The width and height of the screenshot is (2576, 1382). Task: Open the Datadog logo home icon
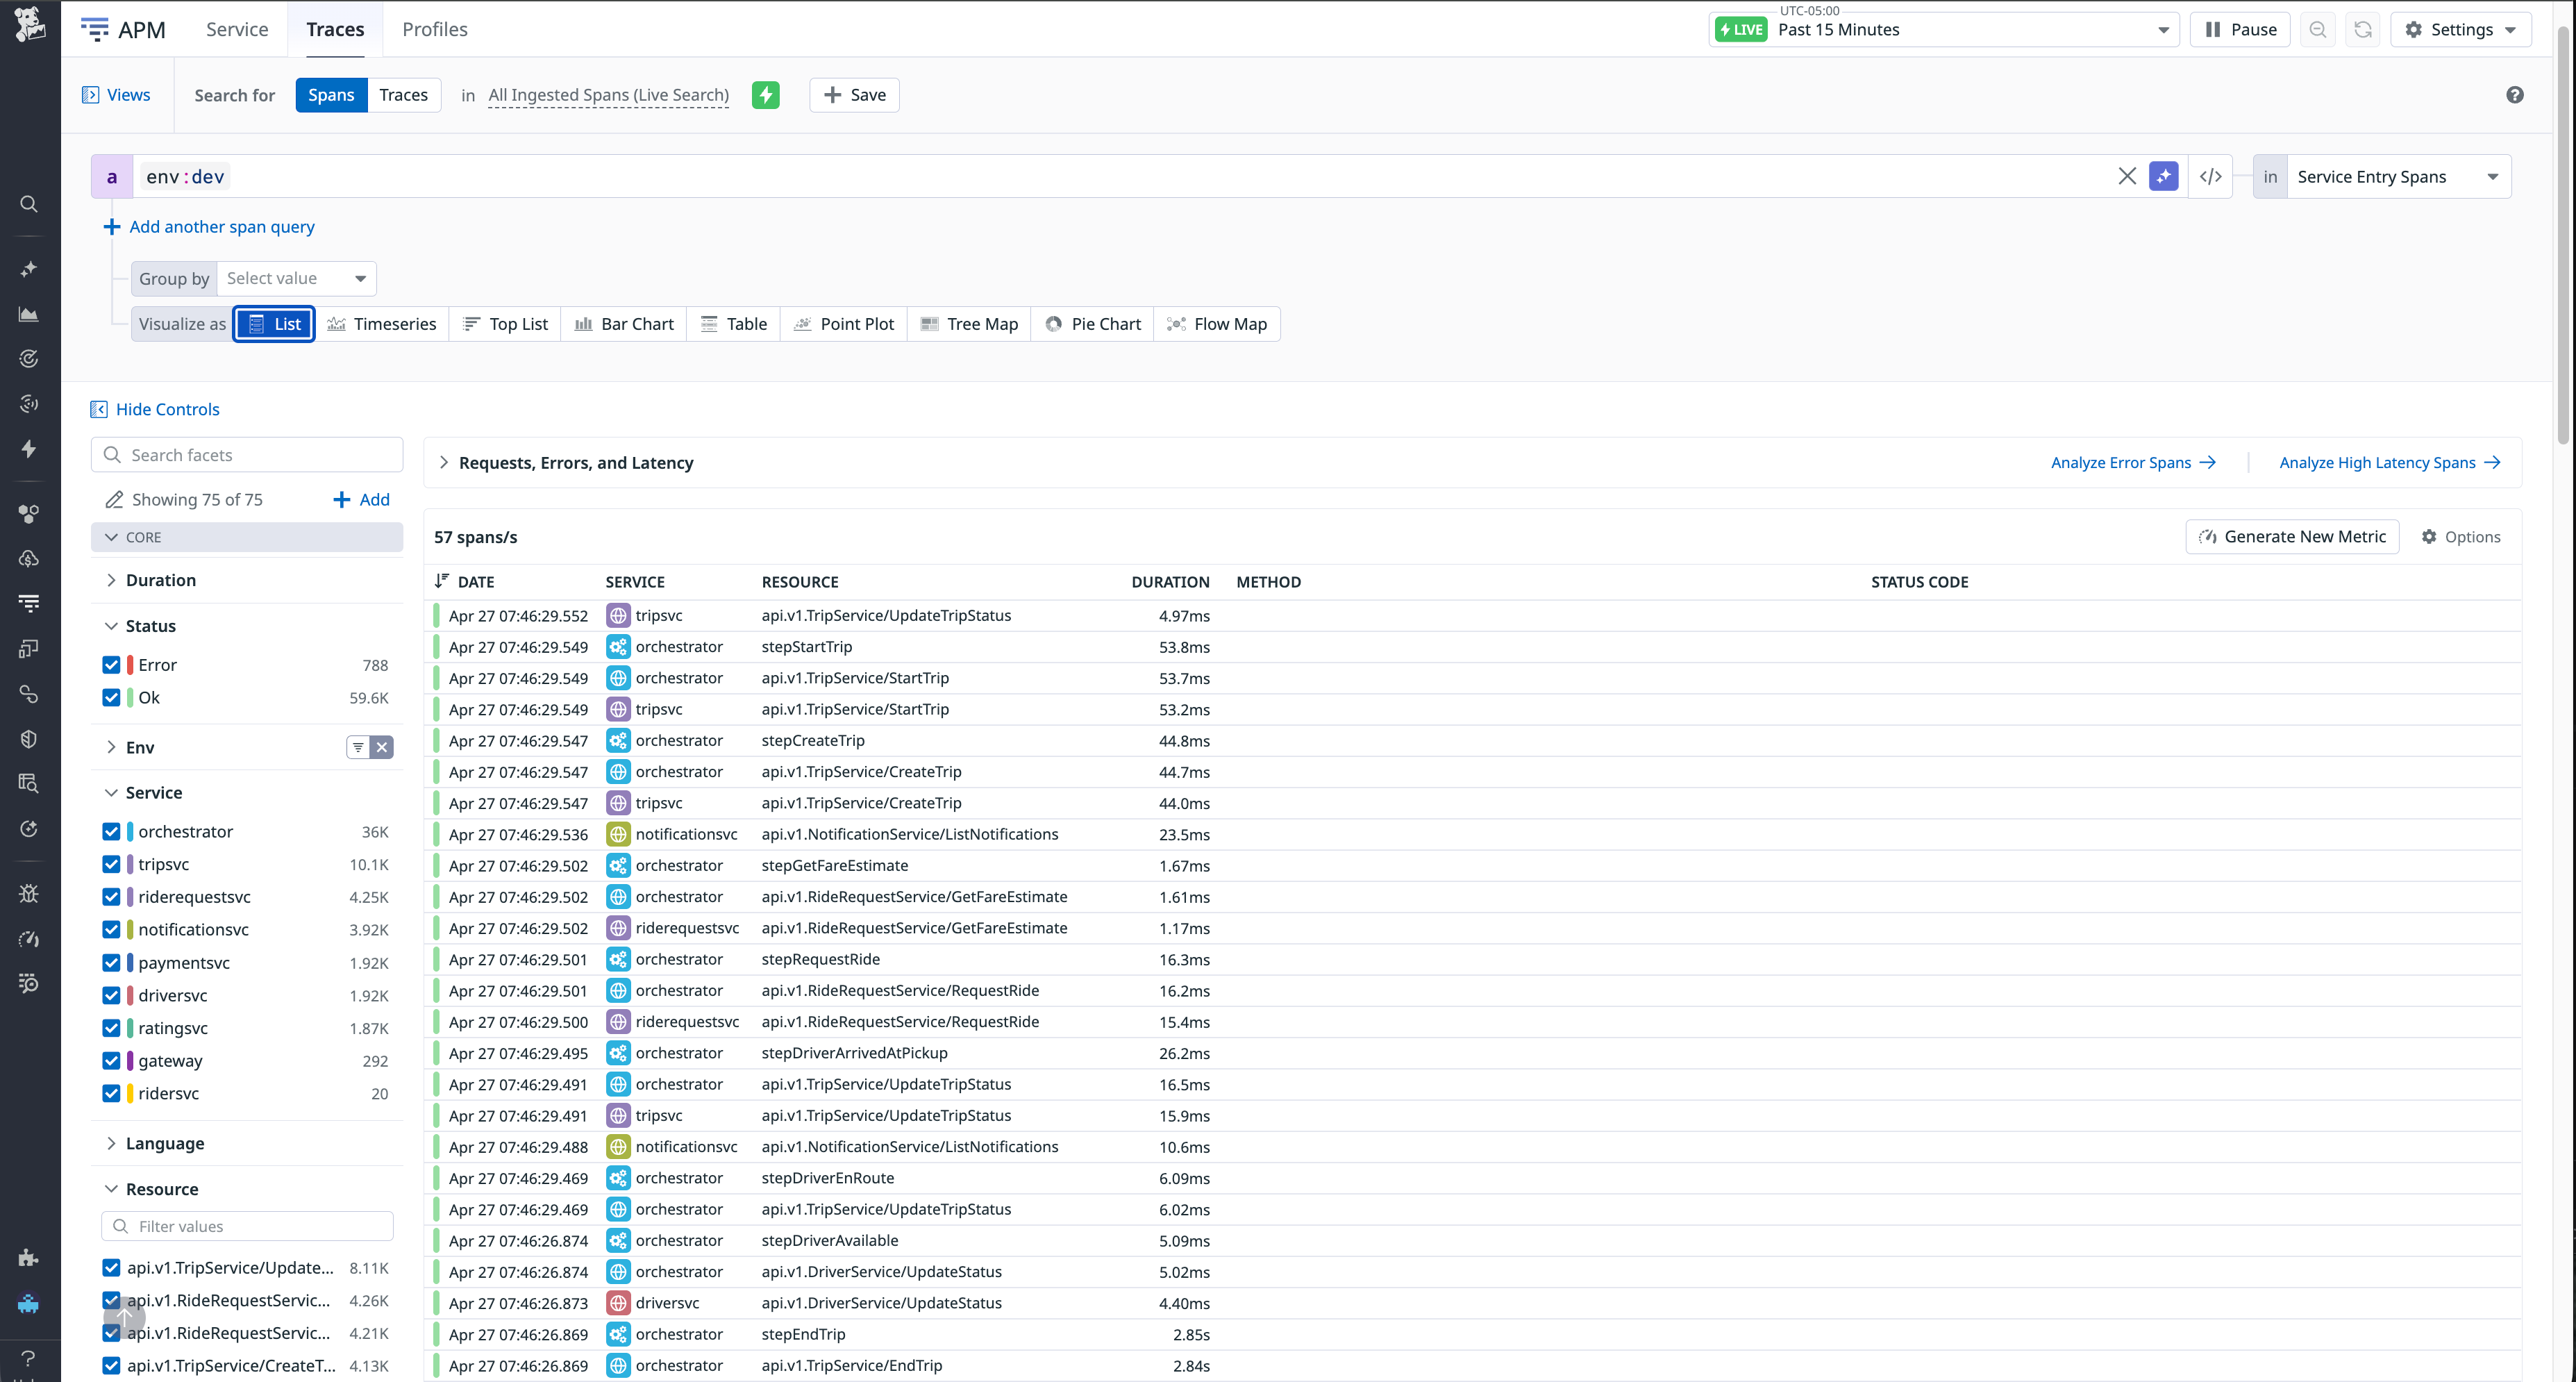pos(29,24)
